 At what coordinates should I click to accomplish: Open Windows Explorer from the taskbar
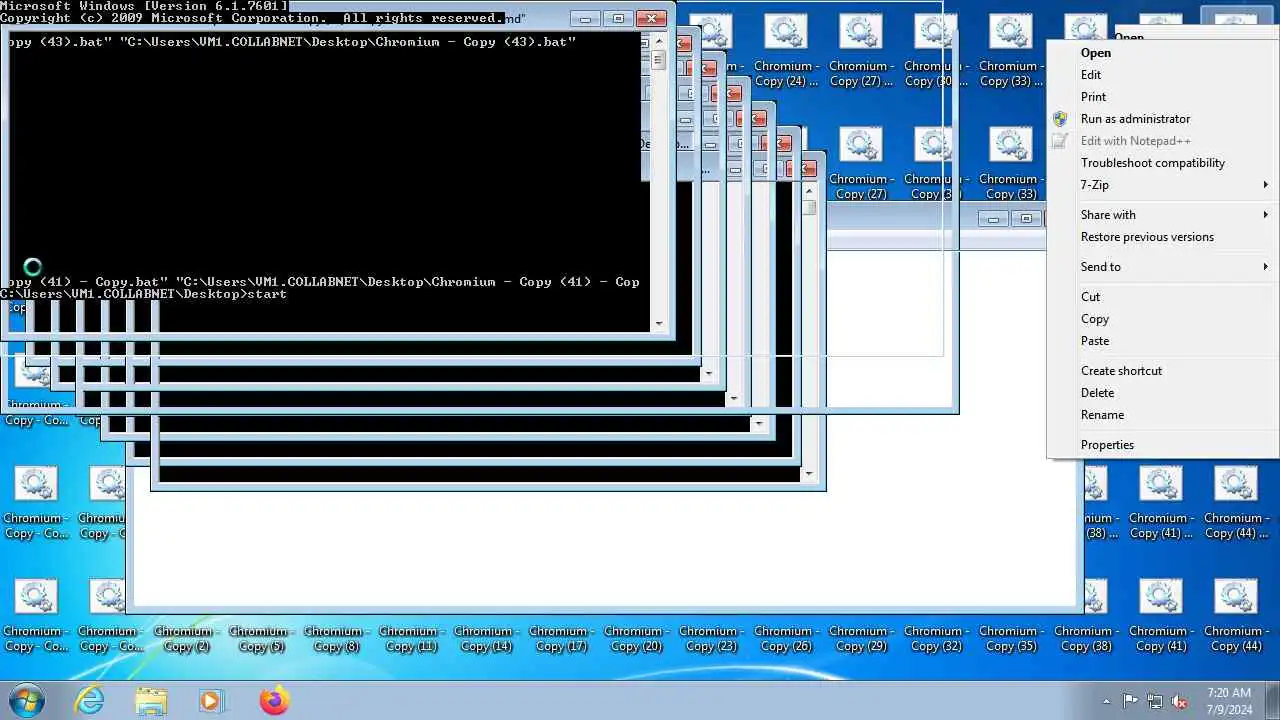tap(151, 700)
